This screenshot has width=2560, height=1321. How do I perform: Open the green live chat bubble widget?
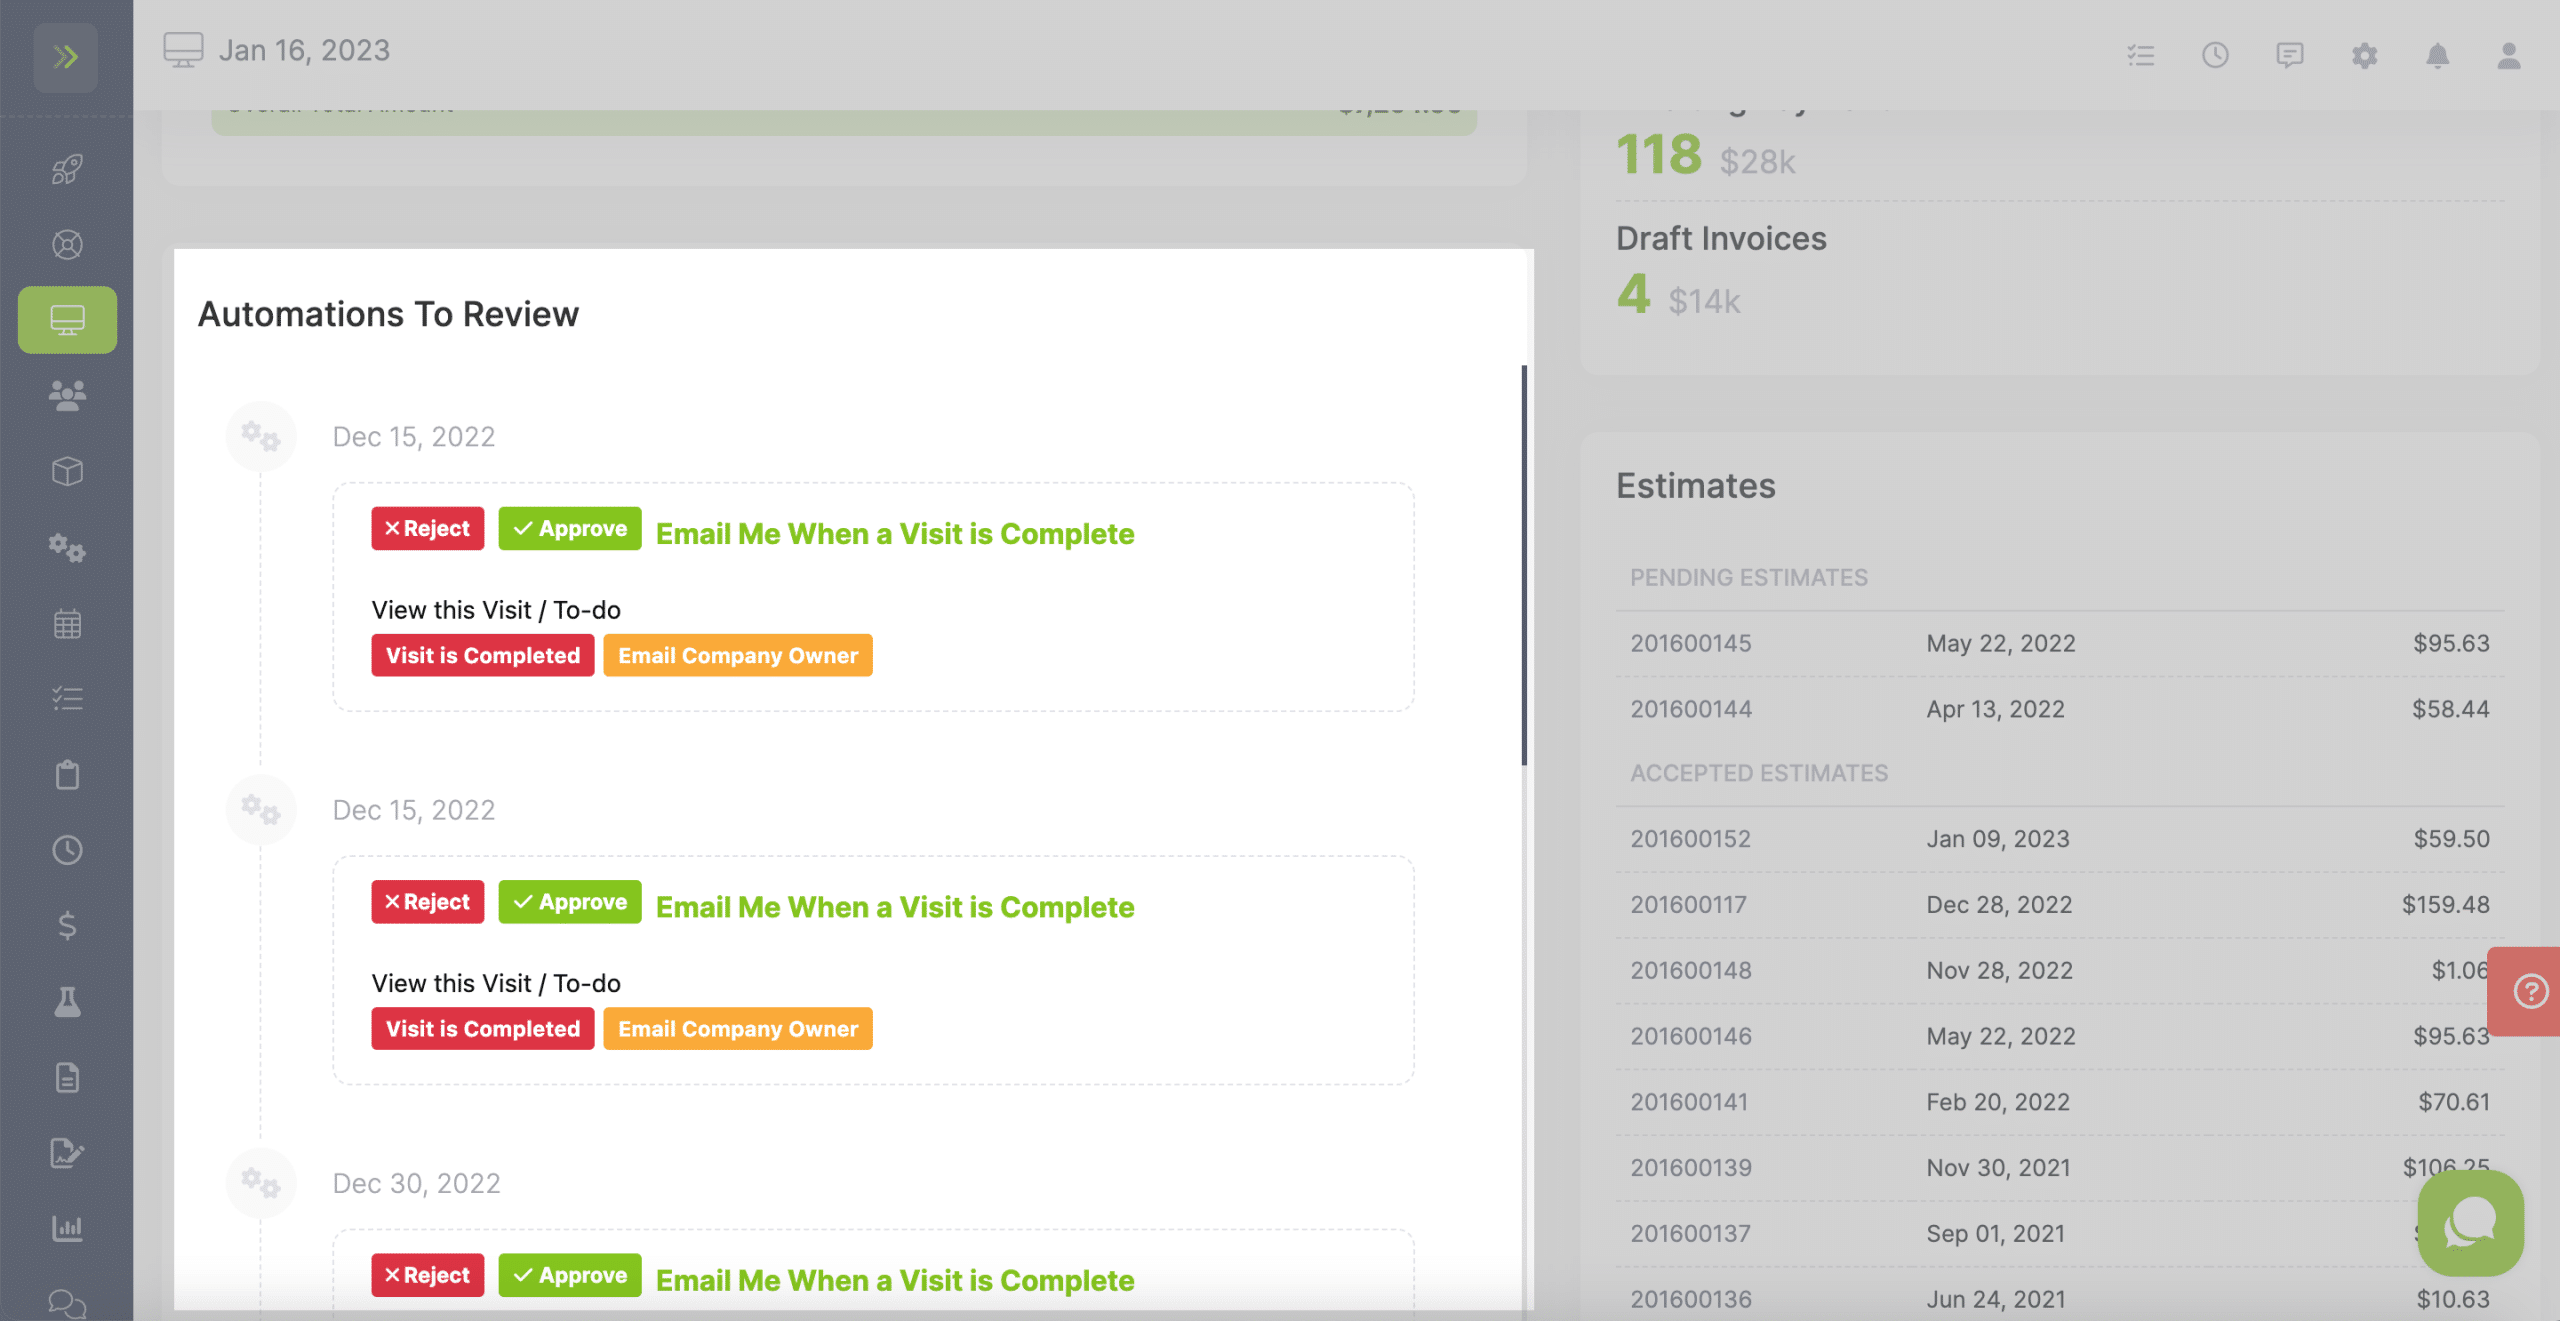[x=2470, y=1222]
